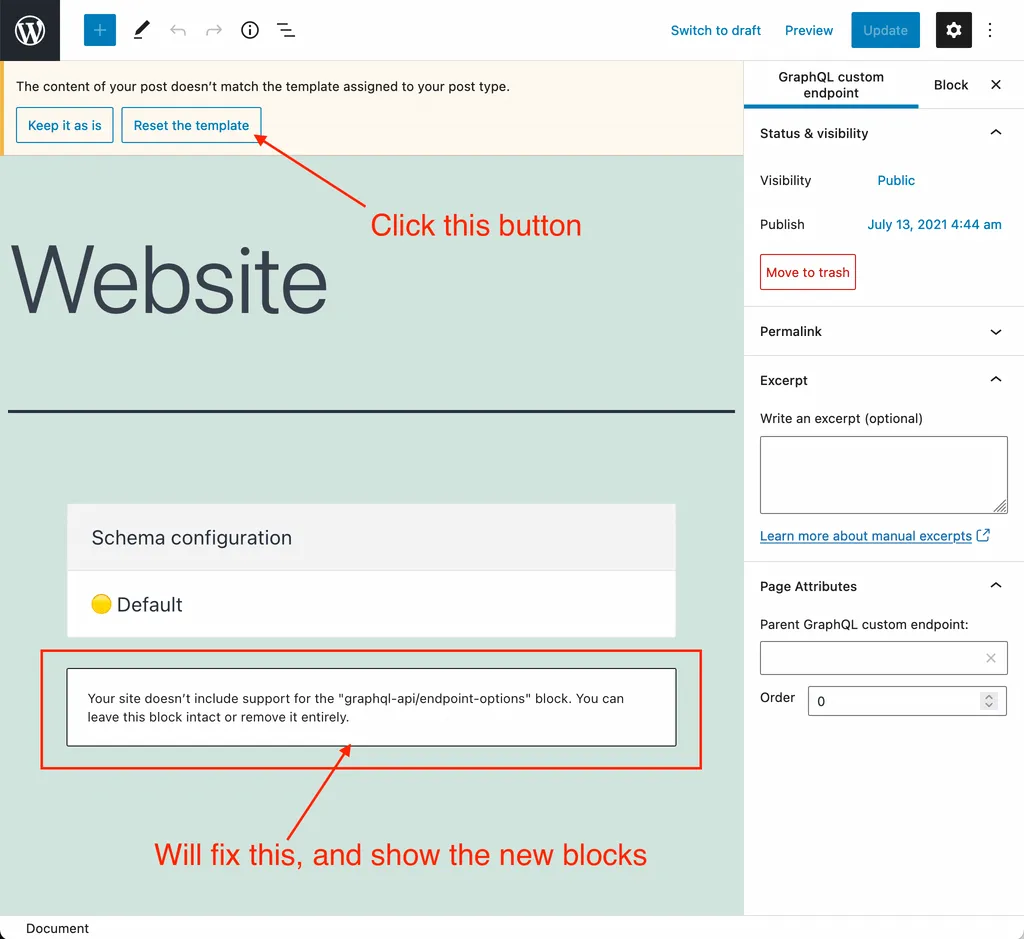The width and height of the screenshot is (1024, 939).
Task: Change the Public visibility setting
Action: coord(896,180)
